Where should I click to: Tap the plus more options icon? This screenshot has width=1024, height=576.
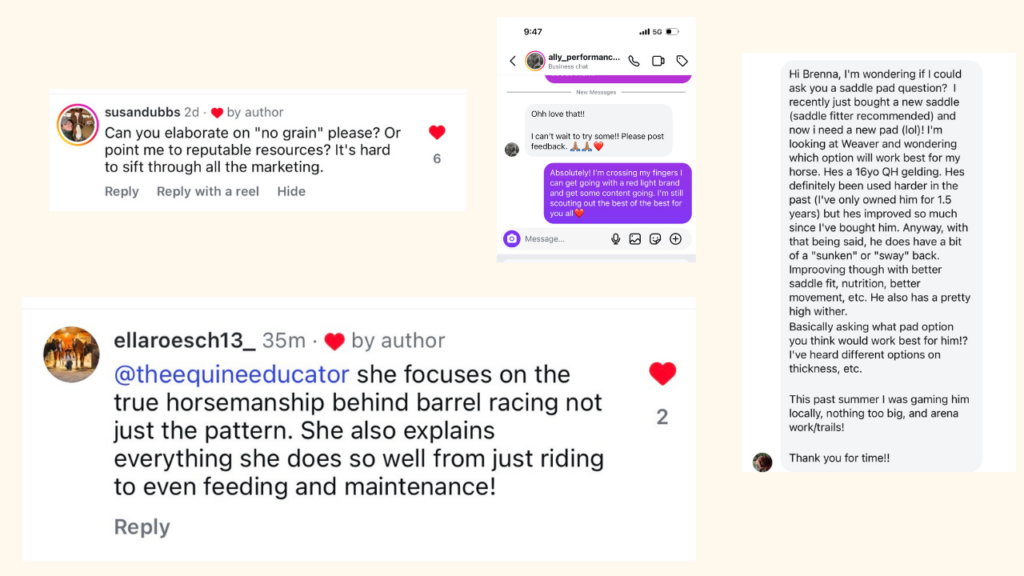point(676,239)
